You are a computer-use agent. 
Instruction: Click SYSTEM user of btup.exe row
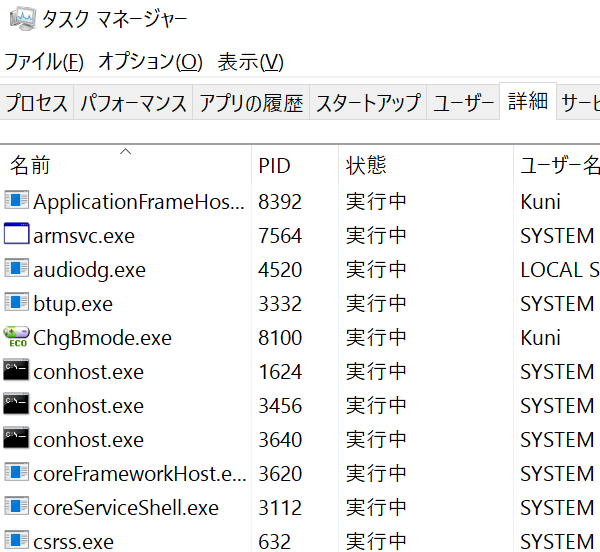pyautogui.click(x=557, y=304)
